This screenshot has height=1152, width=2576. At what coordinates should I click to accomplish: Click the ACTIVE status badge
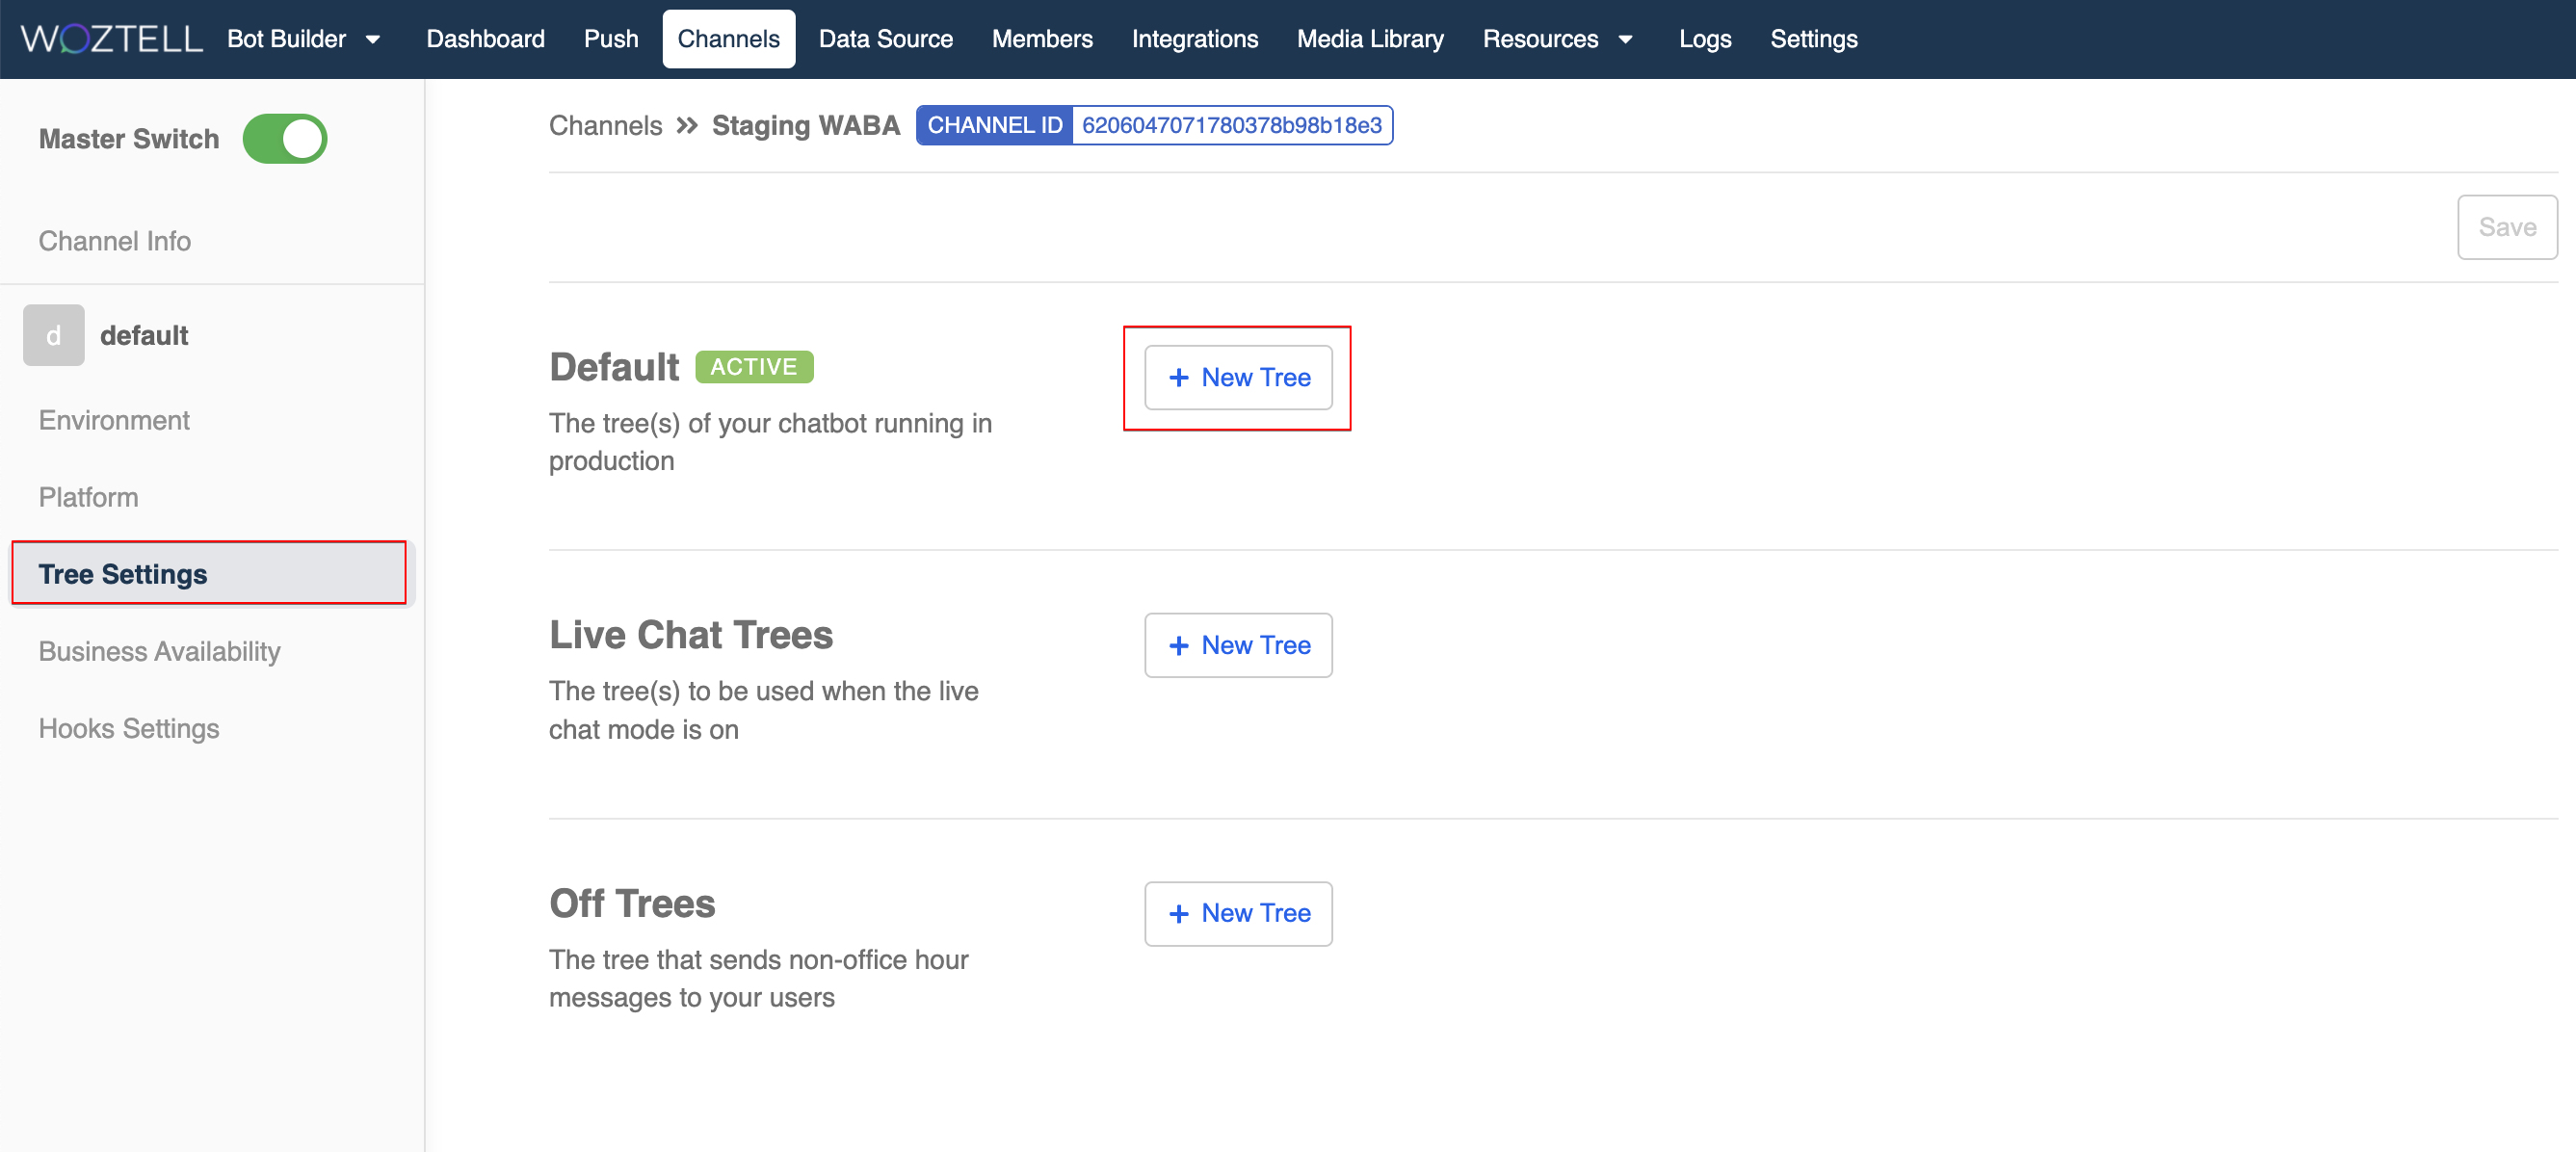click(x=754, y=367)
